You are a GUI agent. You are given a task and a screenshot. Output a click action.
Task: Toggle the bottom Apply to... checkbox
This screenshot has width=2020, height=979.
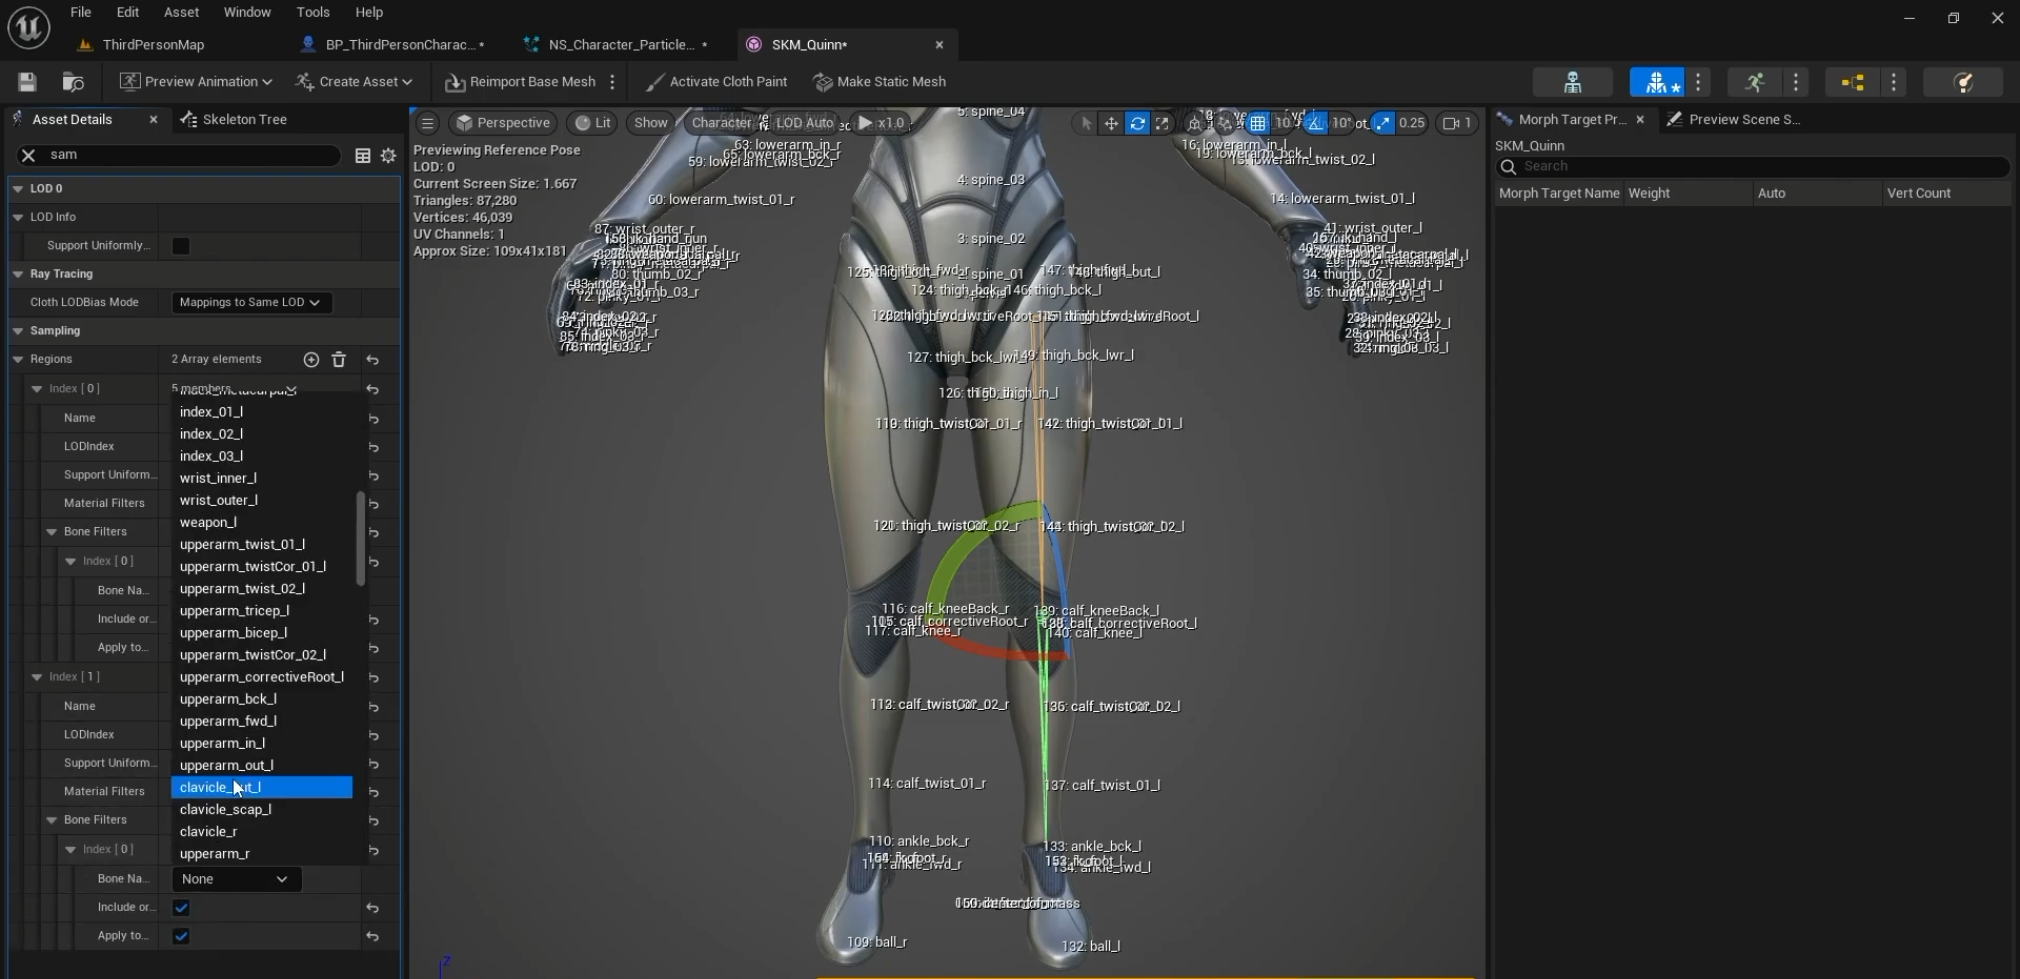[x=181, y=936]
